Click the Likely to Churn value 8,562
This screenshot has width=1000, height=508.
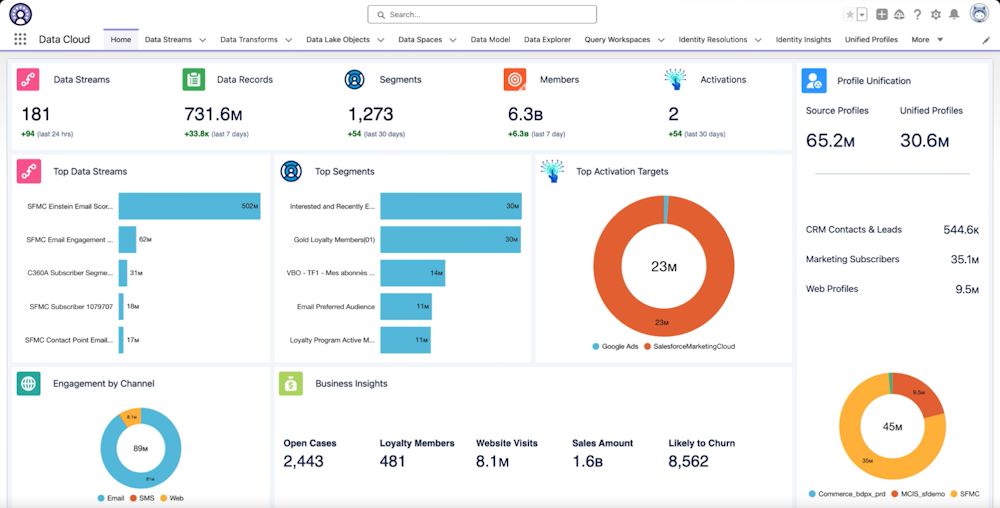(688, 461)
